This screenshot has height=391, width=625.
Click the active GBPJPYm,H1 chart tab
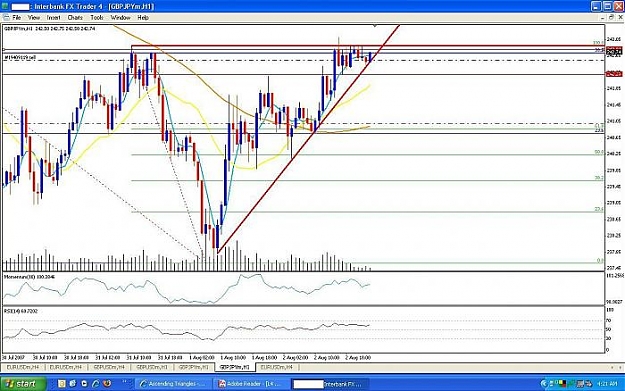pyautogui.click(x=235, y=367)
